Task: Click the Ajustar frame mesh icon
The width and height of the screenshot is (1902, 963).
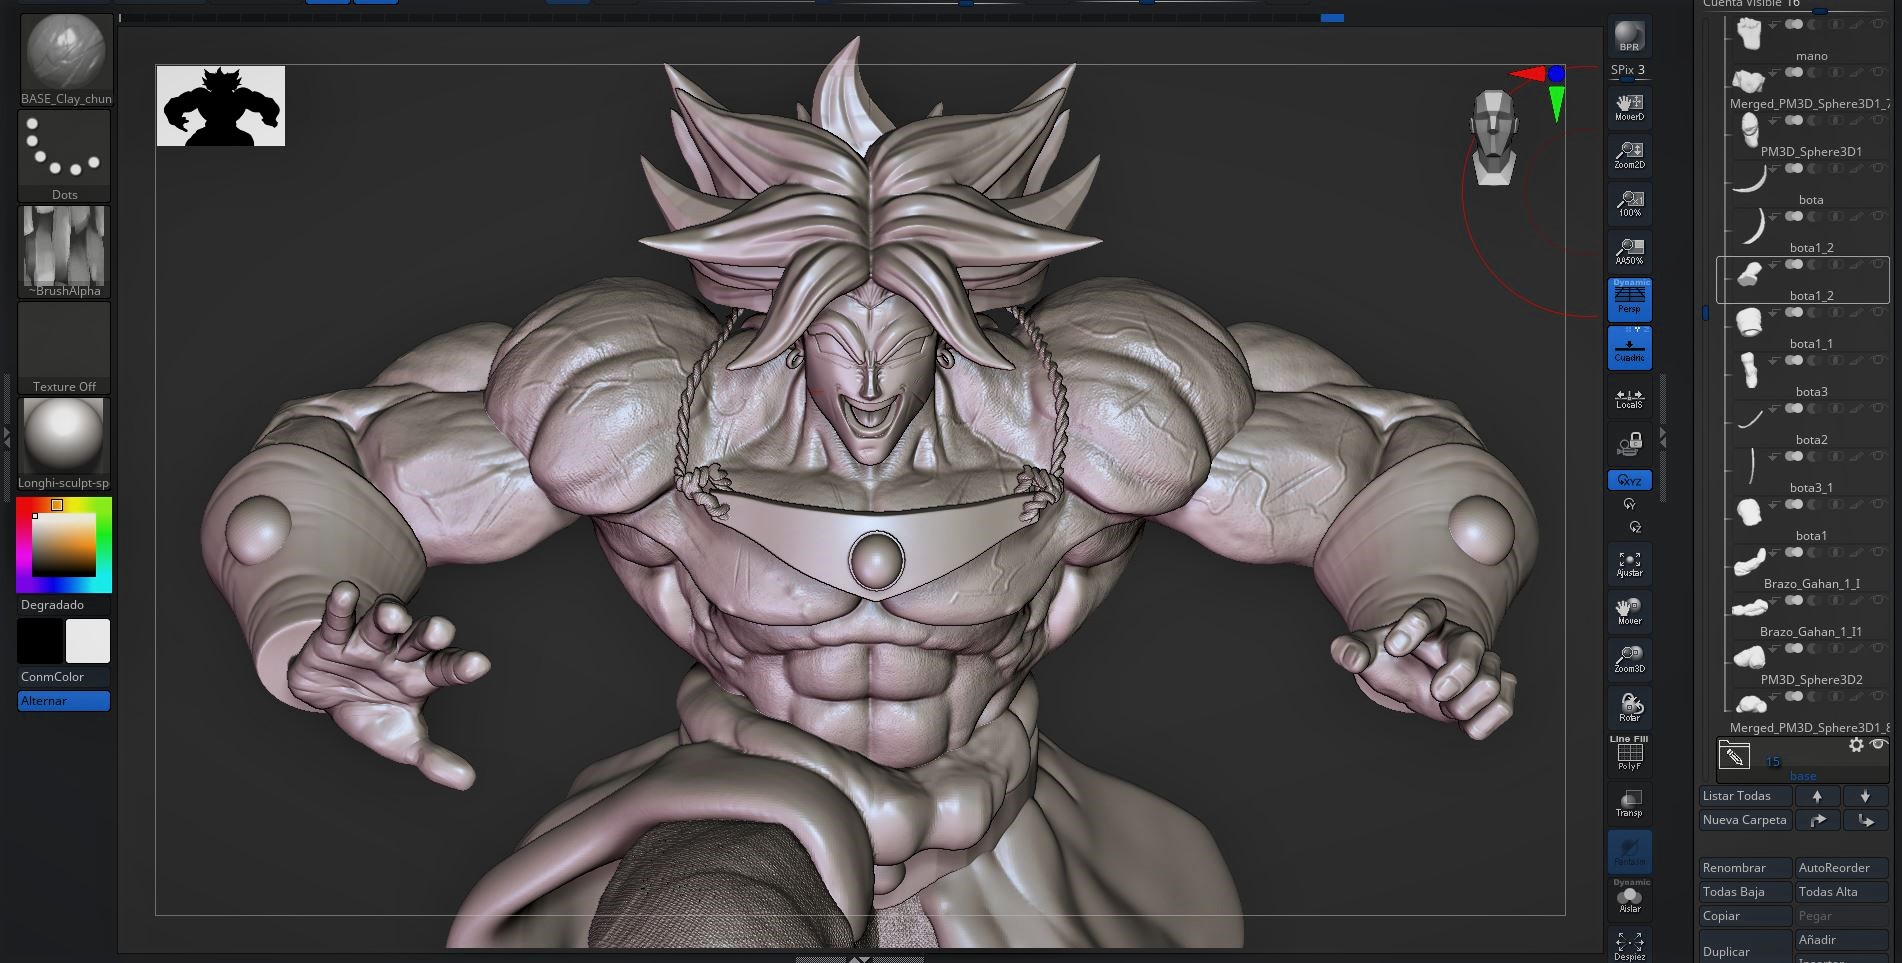Action: (x=1629, y=563)
